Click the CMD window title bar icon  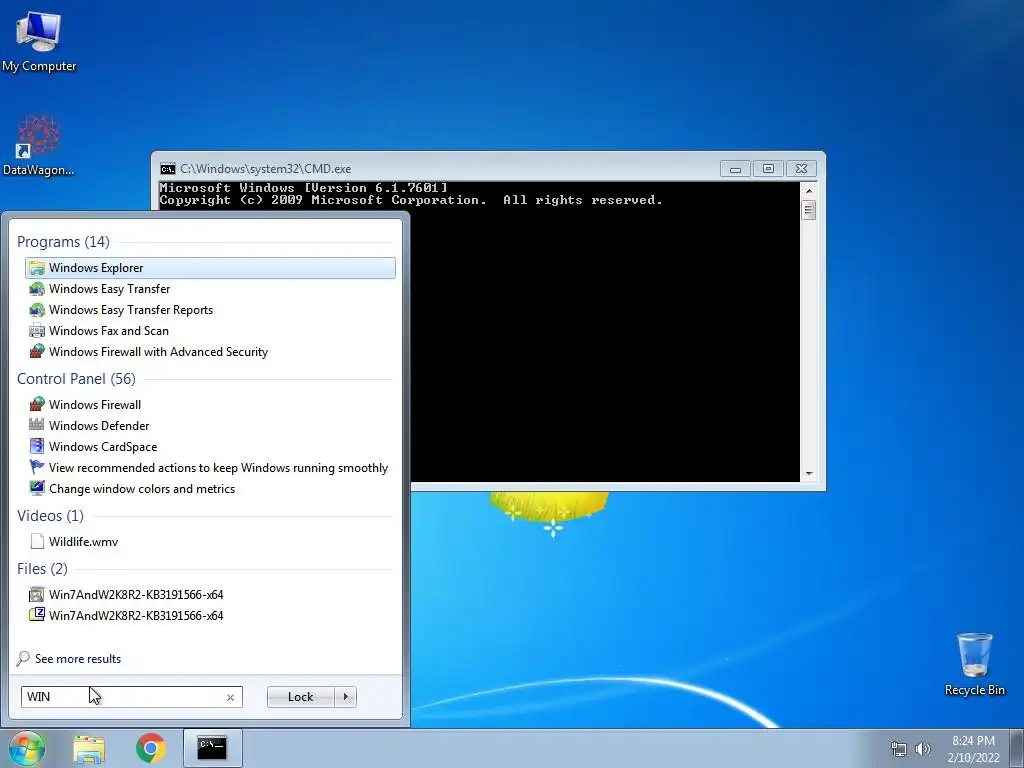(168, 169)
